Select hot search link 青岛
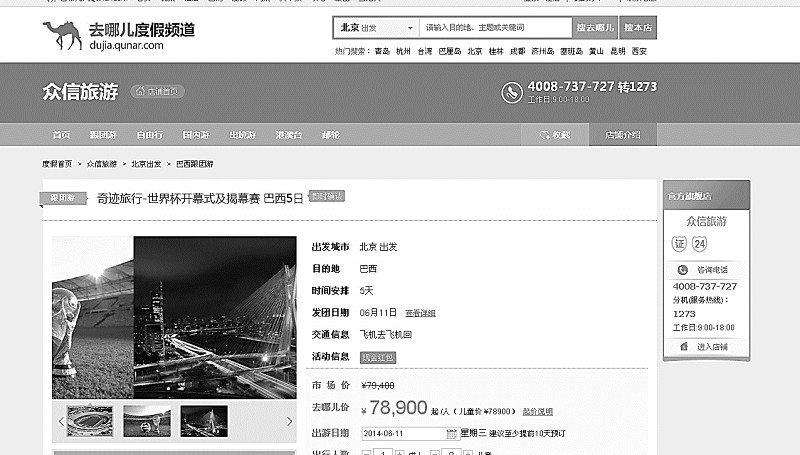800x455 pixels. click(382, 51)
